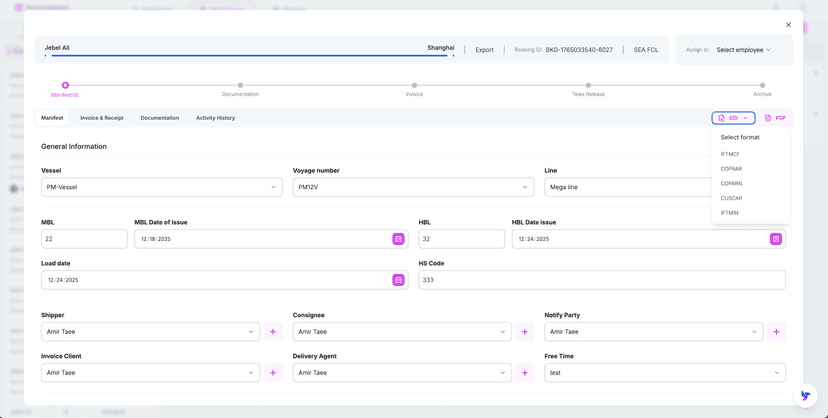Choose IFTMIN format from the list
This screenshot has height=418, width=828.
pyautogui.click(x=730, y=213)
